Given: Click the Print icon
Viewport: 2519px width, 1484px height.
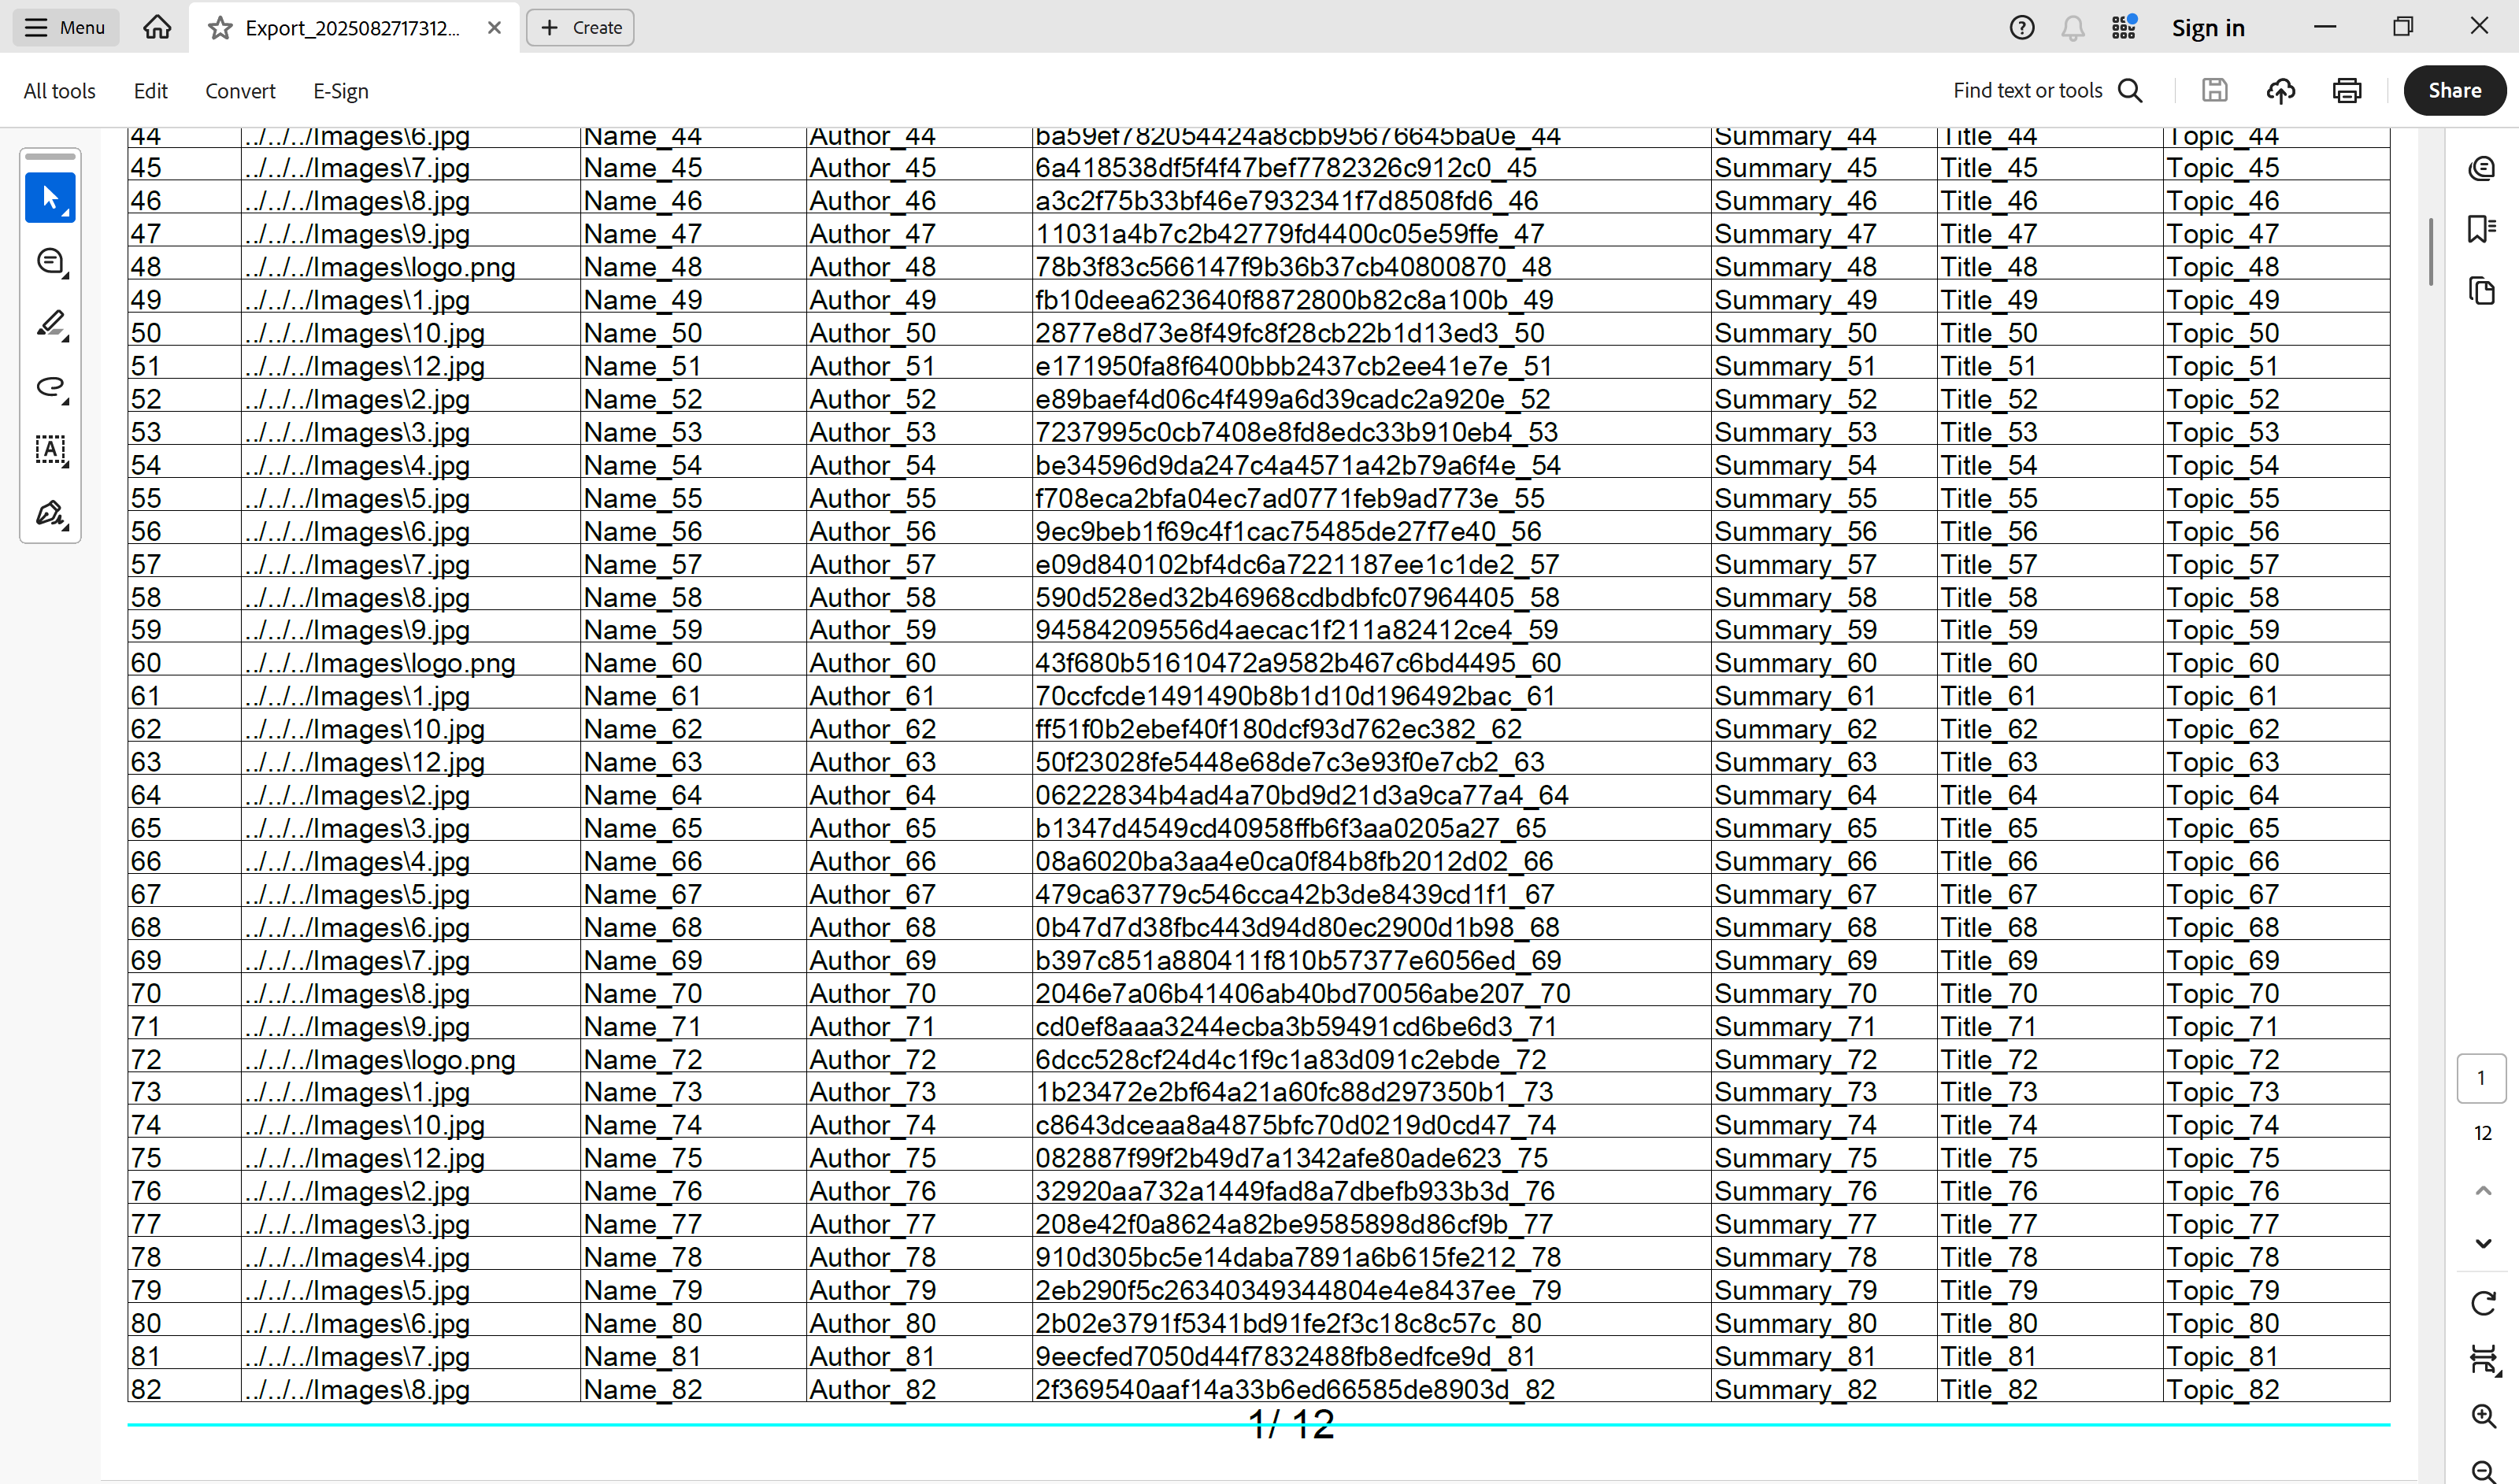Looking at the screenshot, I should click(x=2346, y=91).
